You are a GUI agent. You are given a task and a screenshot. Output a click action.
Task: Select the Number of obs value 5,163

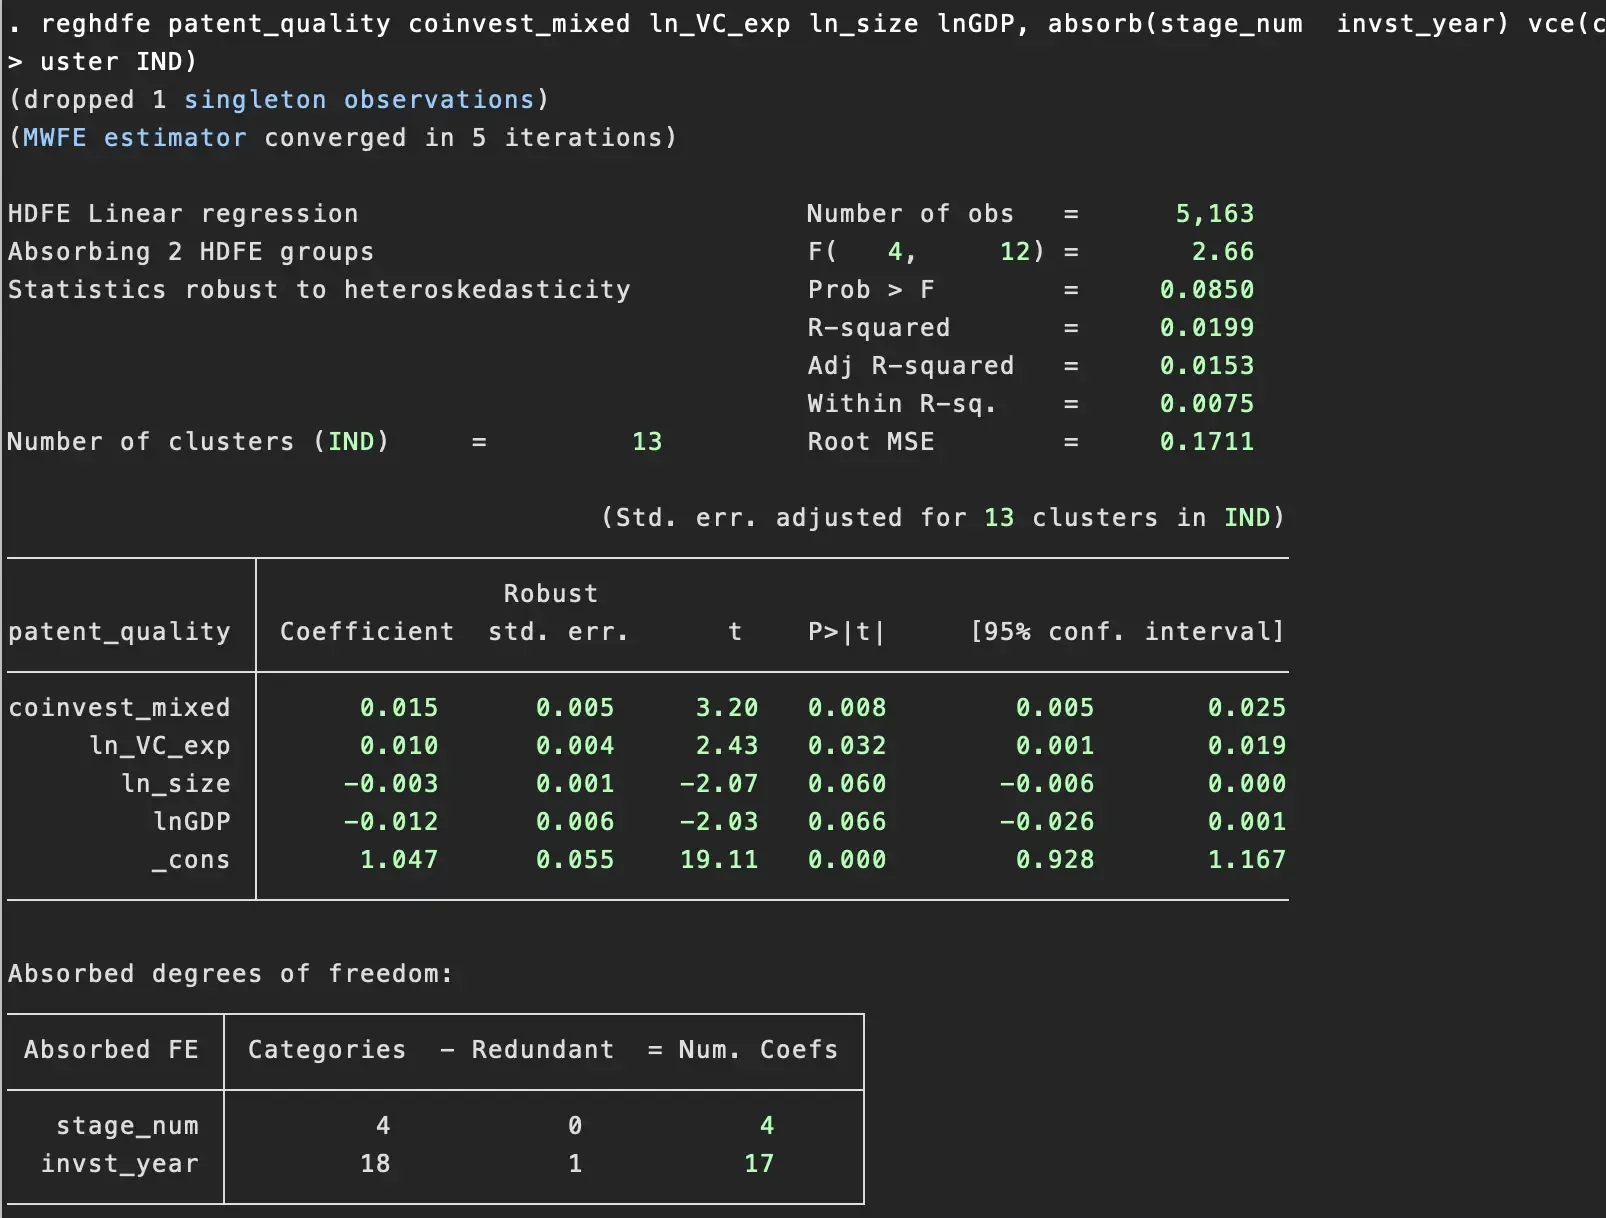(1214, 214)
